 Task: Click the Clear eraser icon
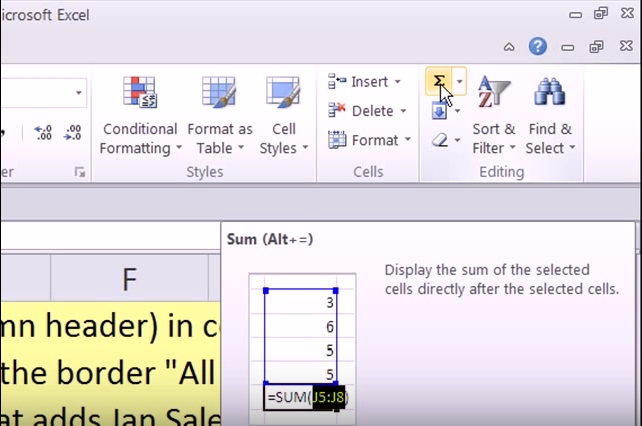tap(440, 140)
